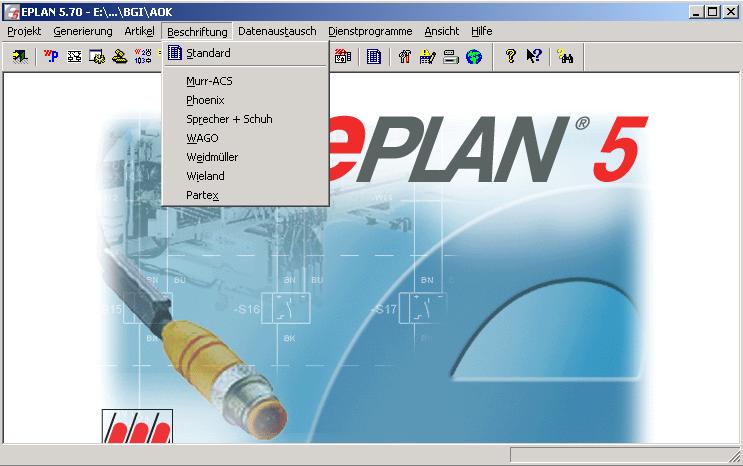This screenshot has width=743, height=466.
Task: Click the blue list document toolbar icon
Action: (x=373, y=57)
